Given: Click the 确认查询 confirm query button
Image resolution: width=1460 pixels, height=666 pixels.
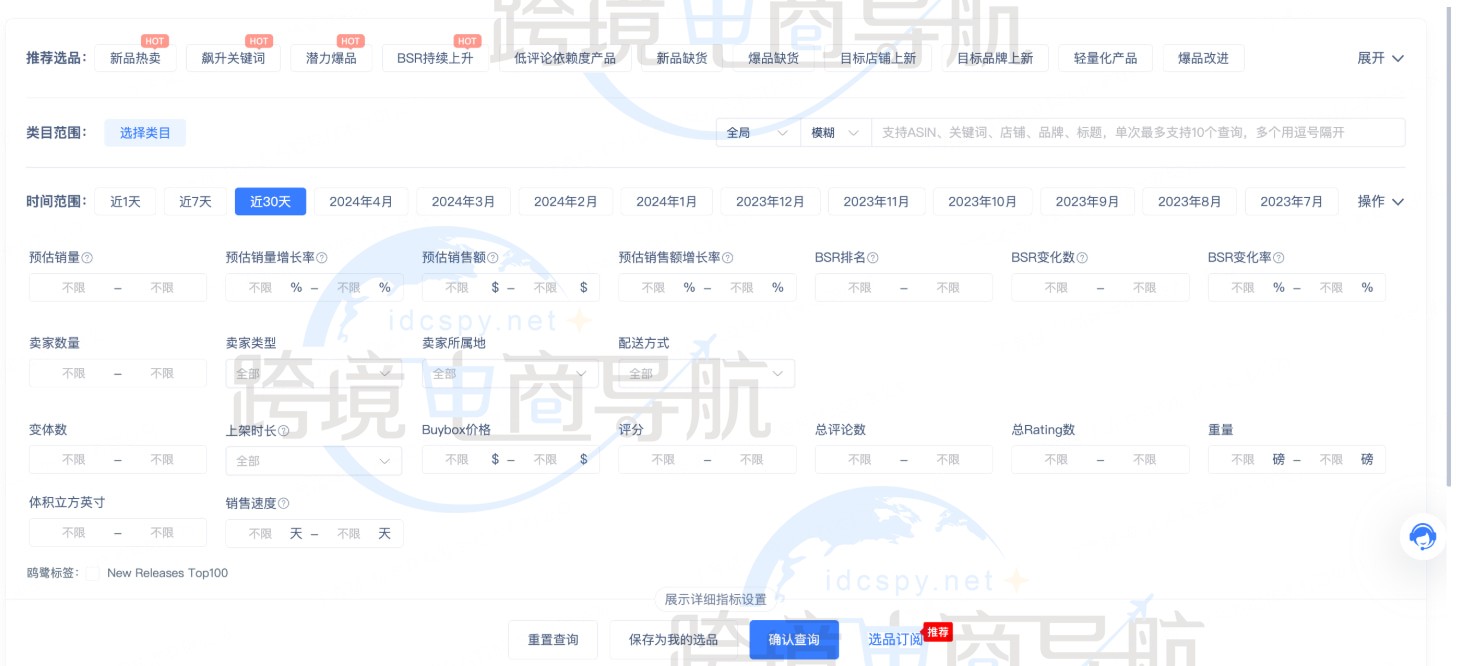Looking at the screenshot, I should (794, 639).
